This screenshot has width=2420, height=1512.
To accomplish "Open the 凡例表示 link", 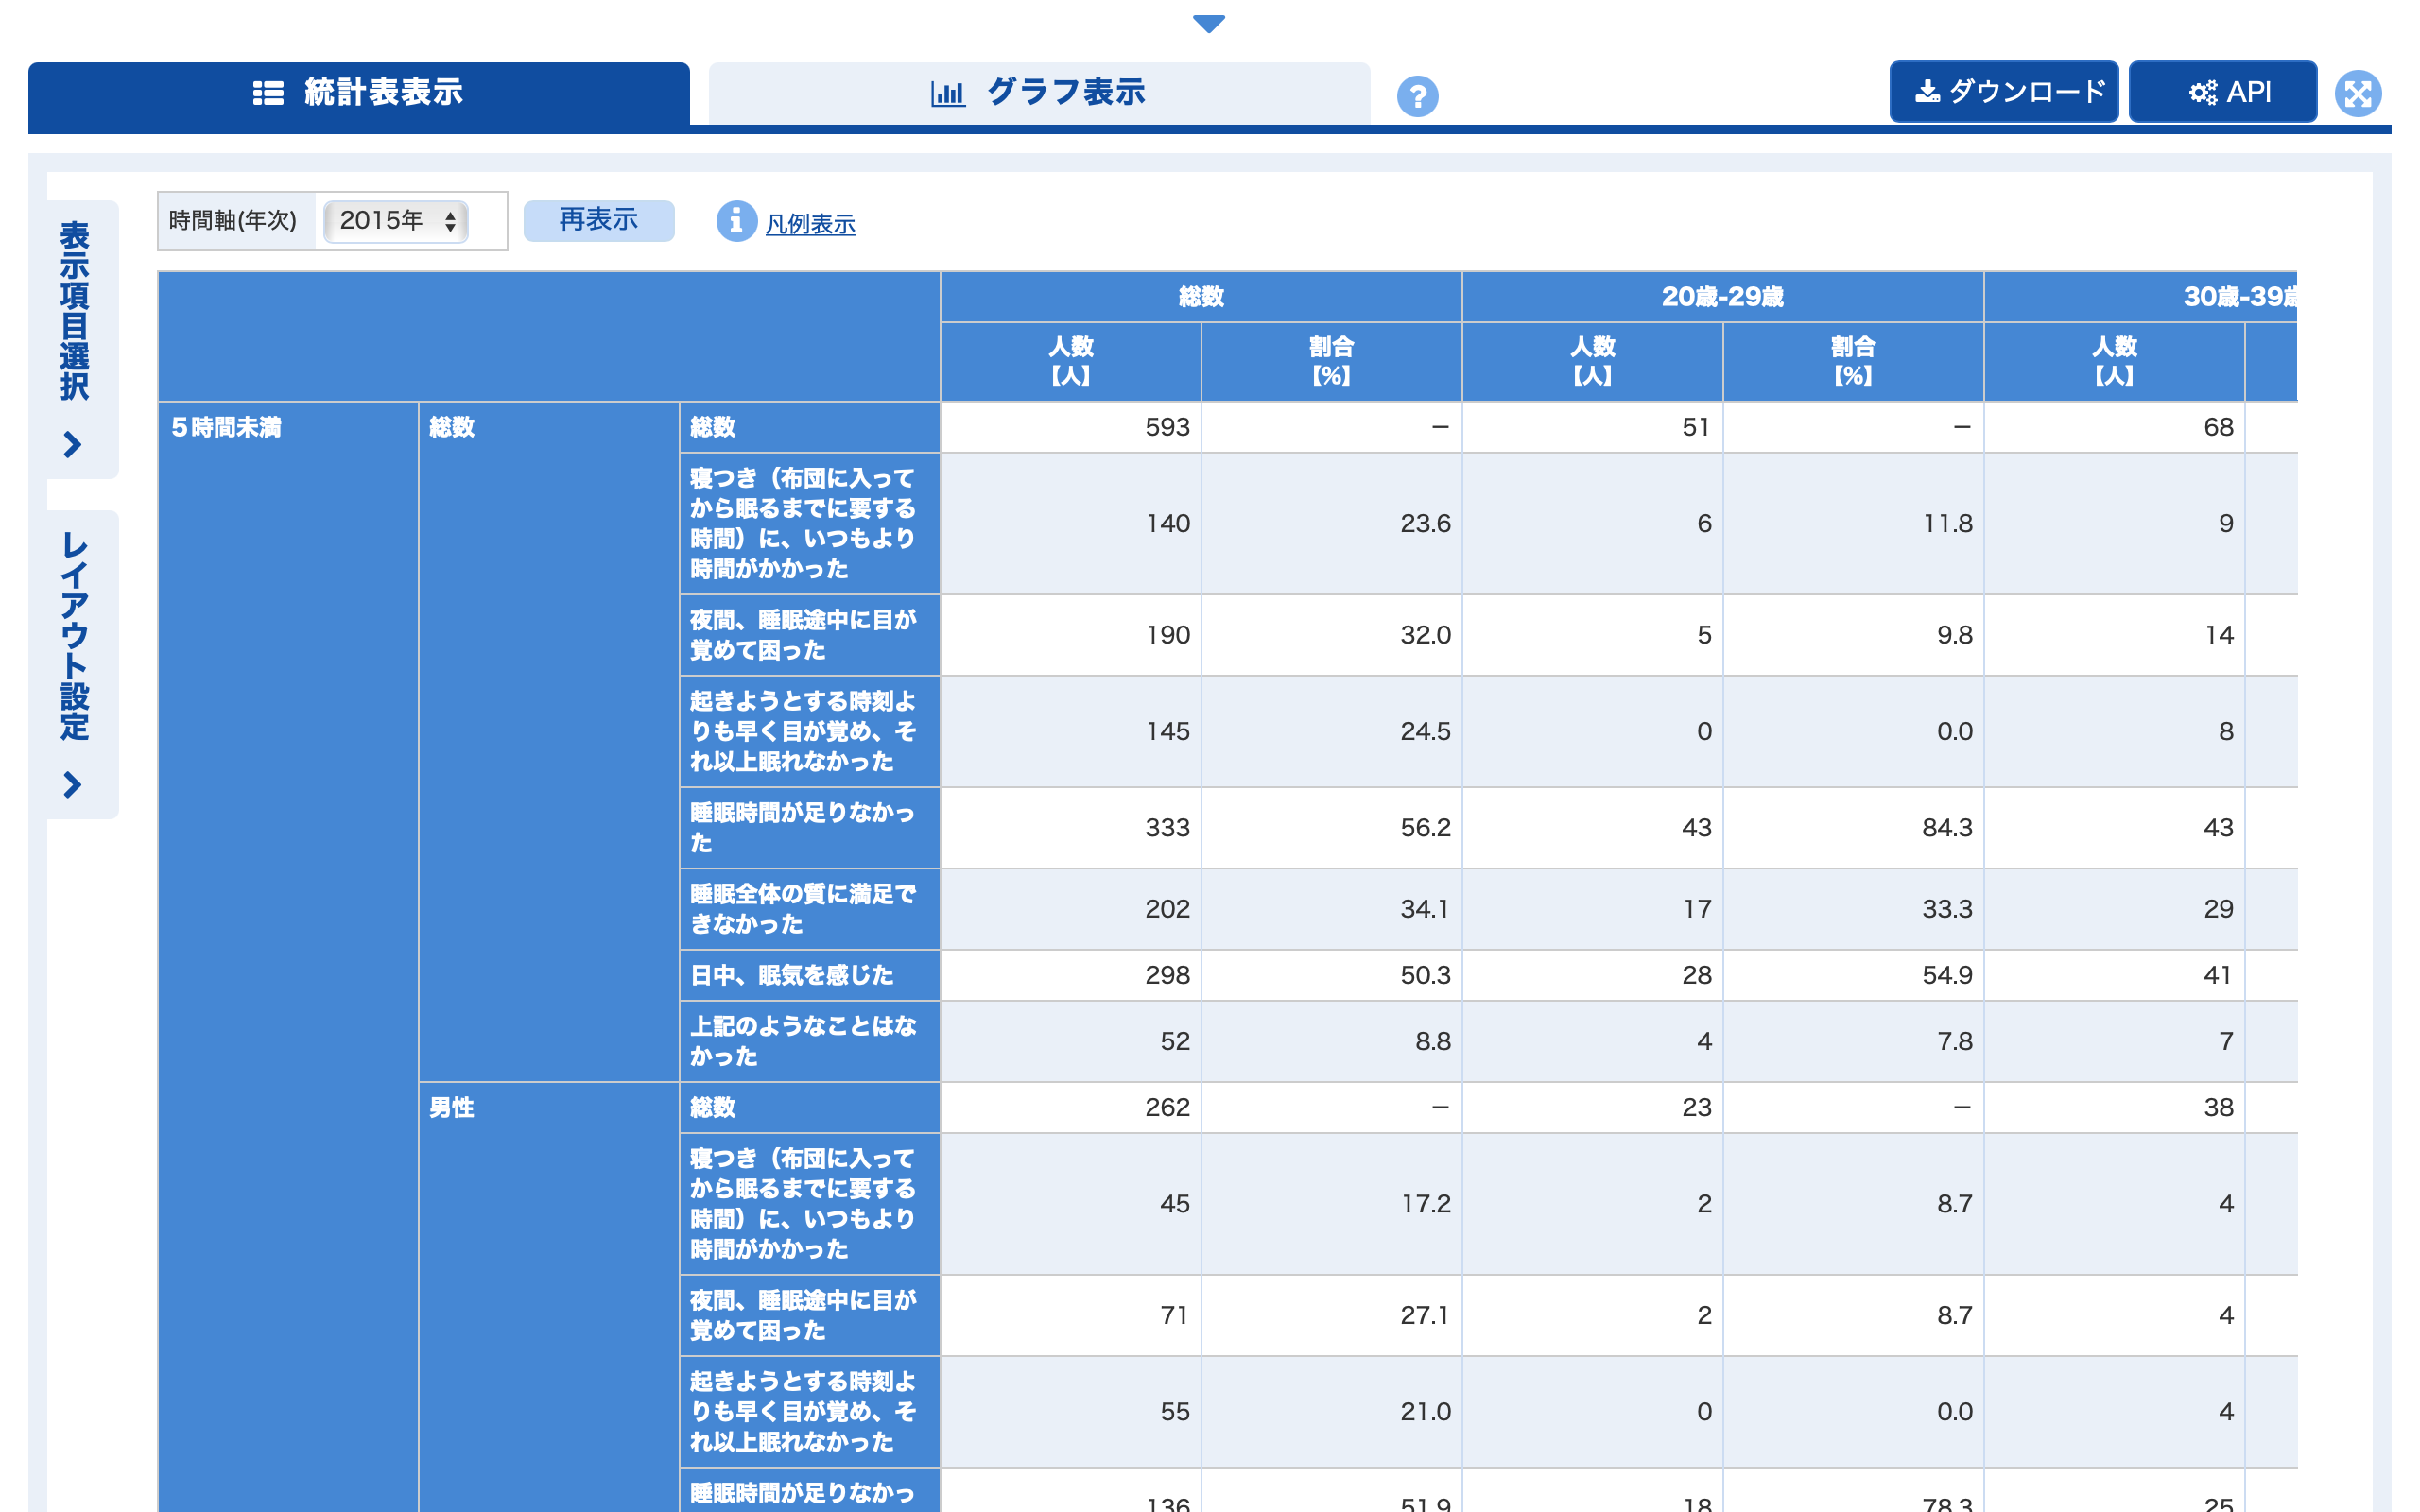I will coord(810,224).
